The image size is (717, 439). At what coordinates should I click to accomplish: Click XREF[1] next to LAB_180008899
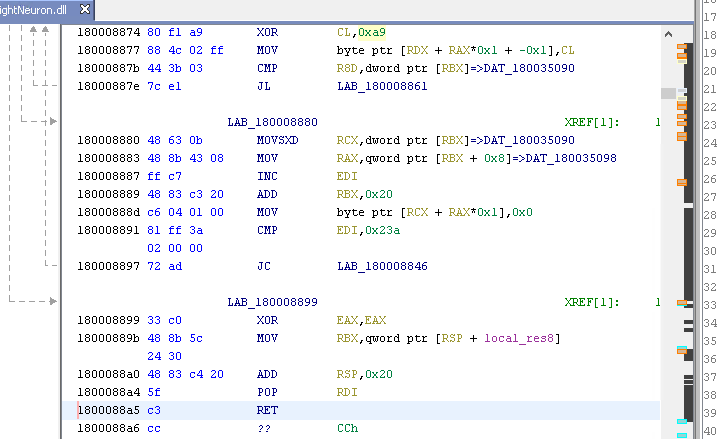592,302
